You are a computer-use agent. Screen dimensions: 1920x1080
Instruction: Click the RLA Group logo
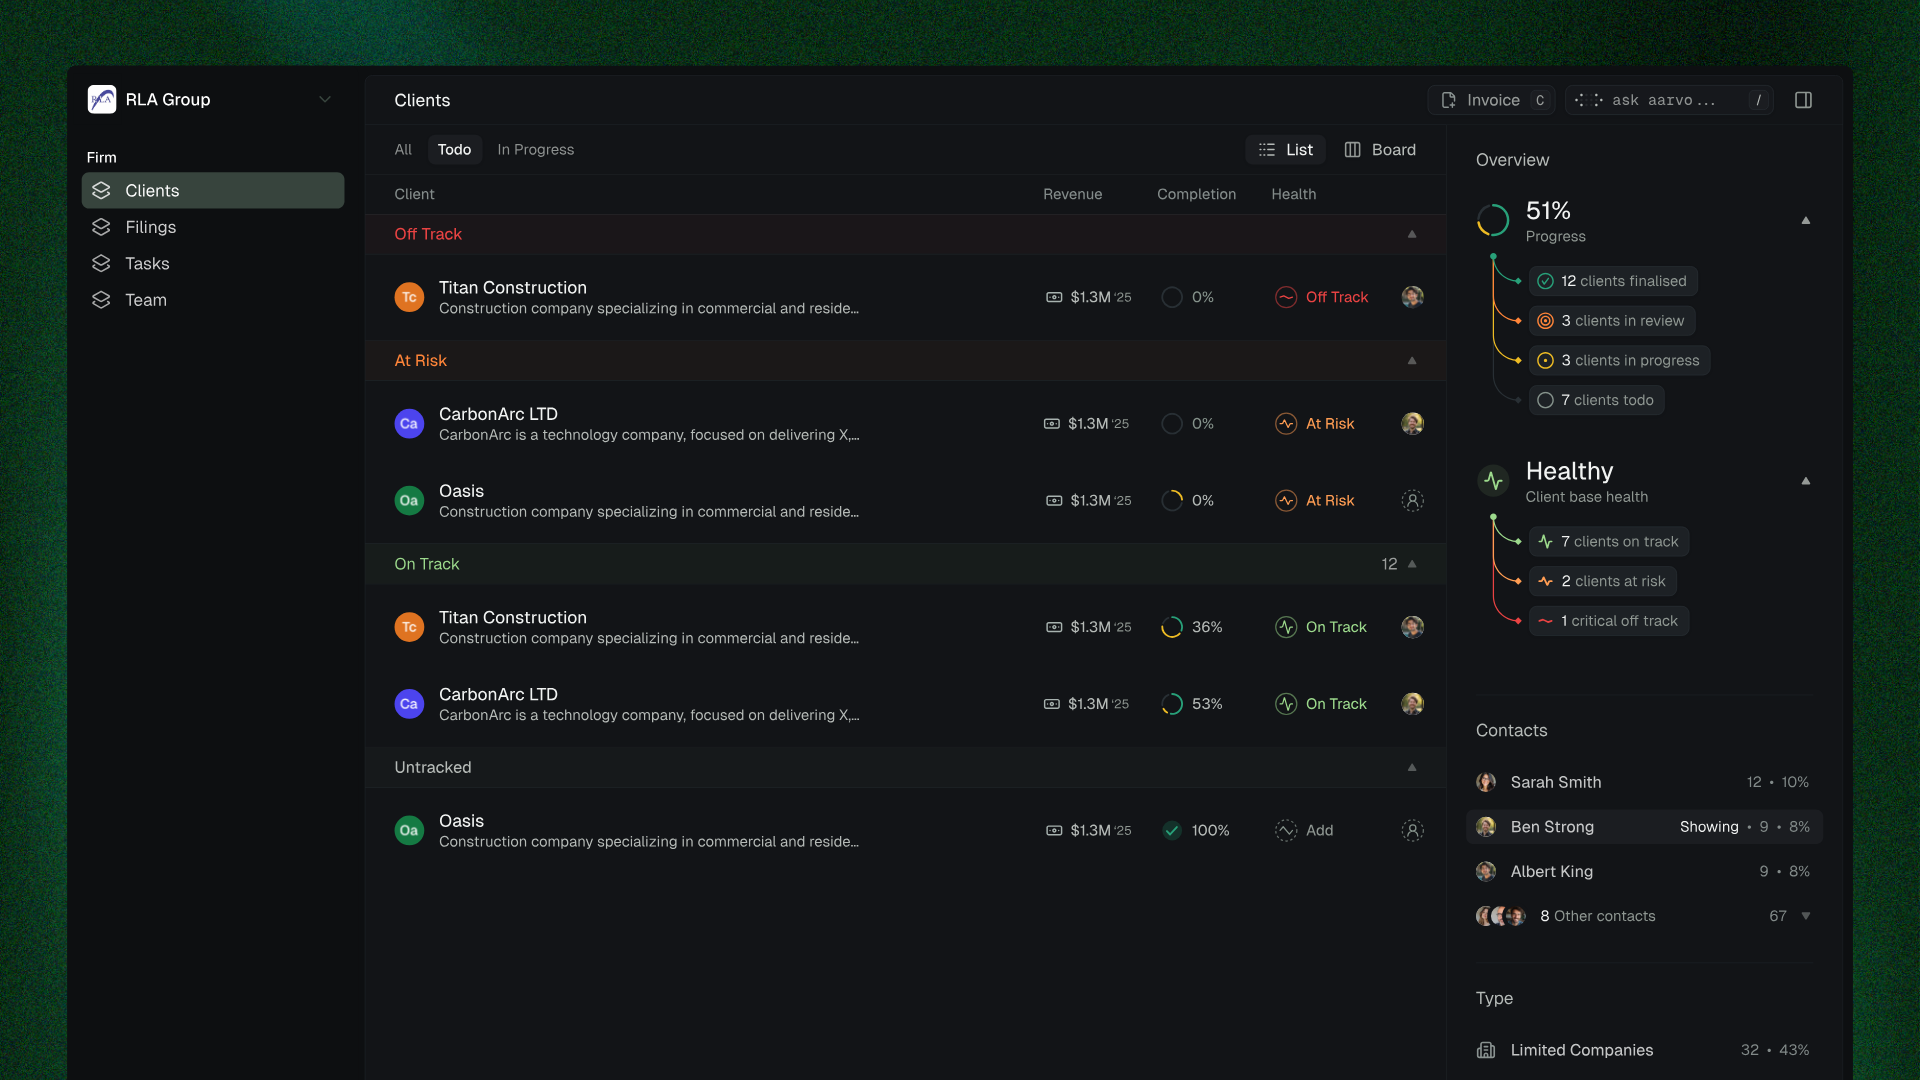click(102, 99)
